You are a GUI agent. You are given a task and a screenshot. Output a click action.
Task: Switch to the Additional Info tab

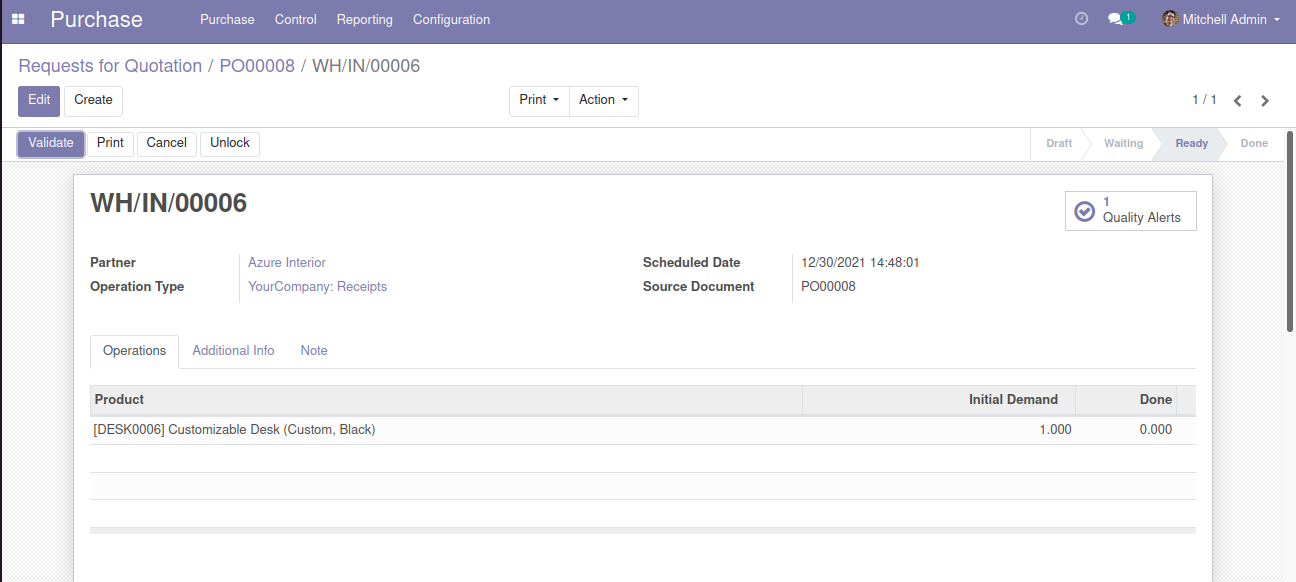click(233, 351)
